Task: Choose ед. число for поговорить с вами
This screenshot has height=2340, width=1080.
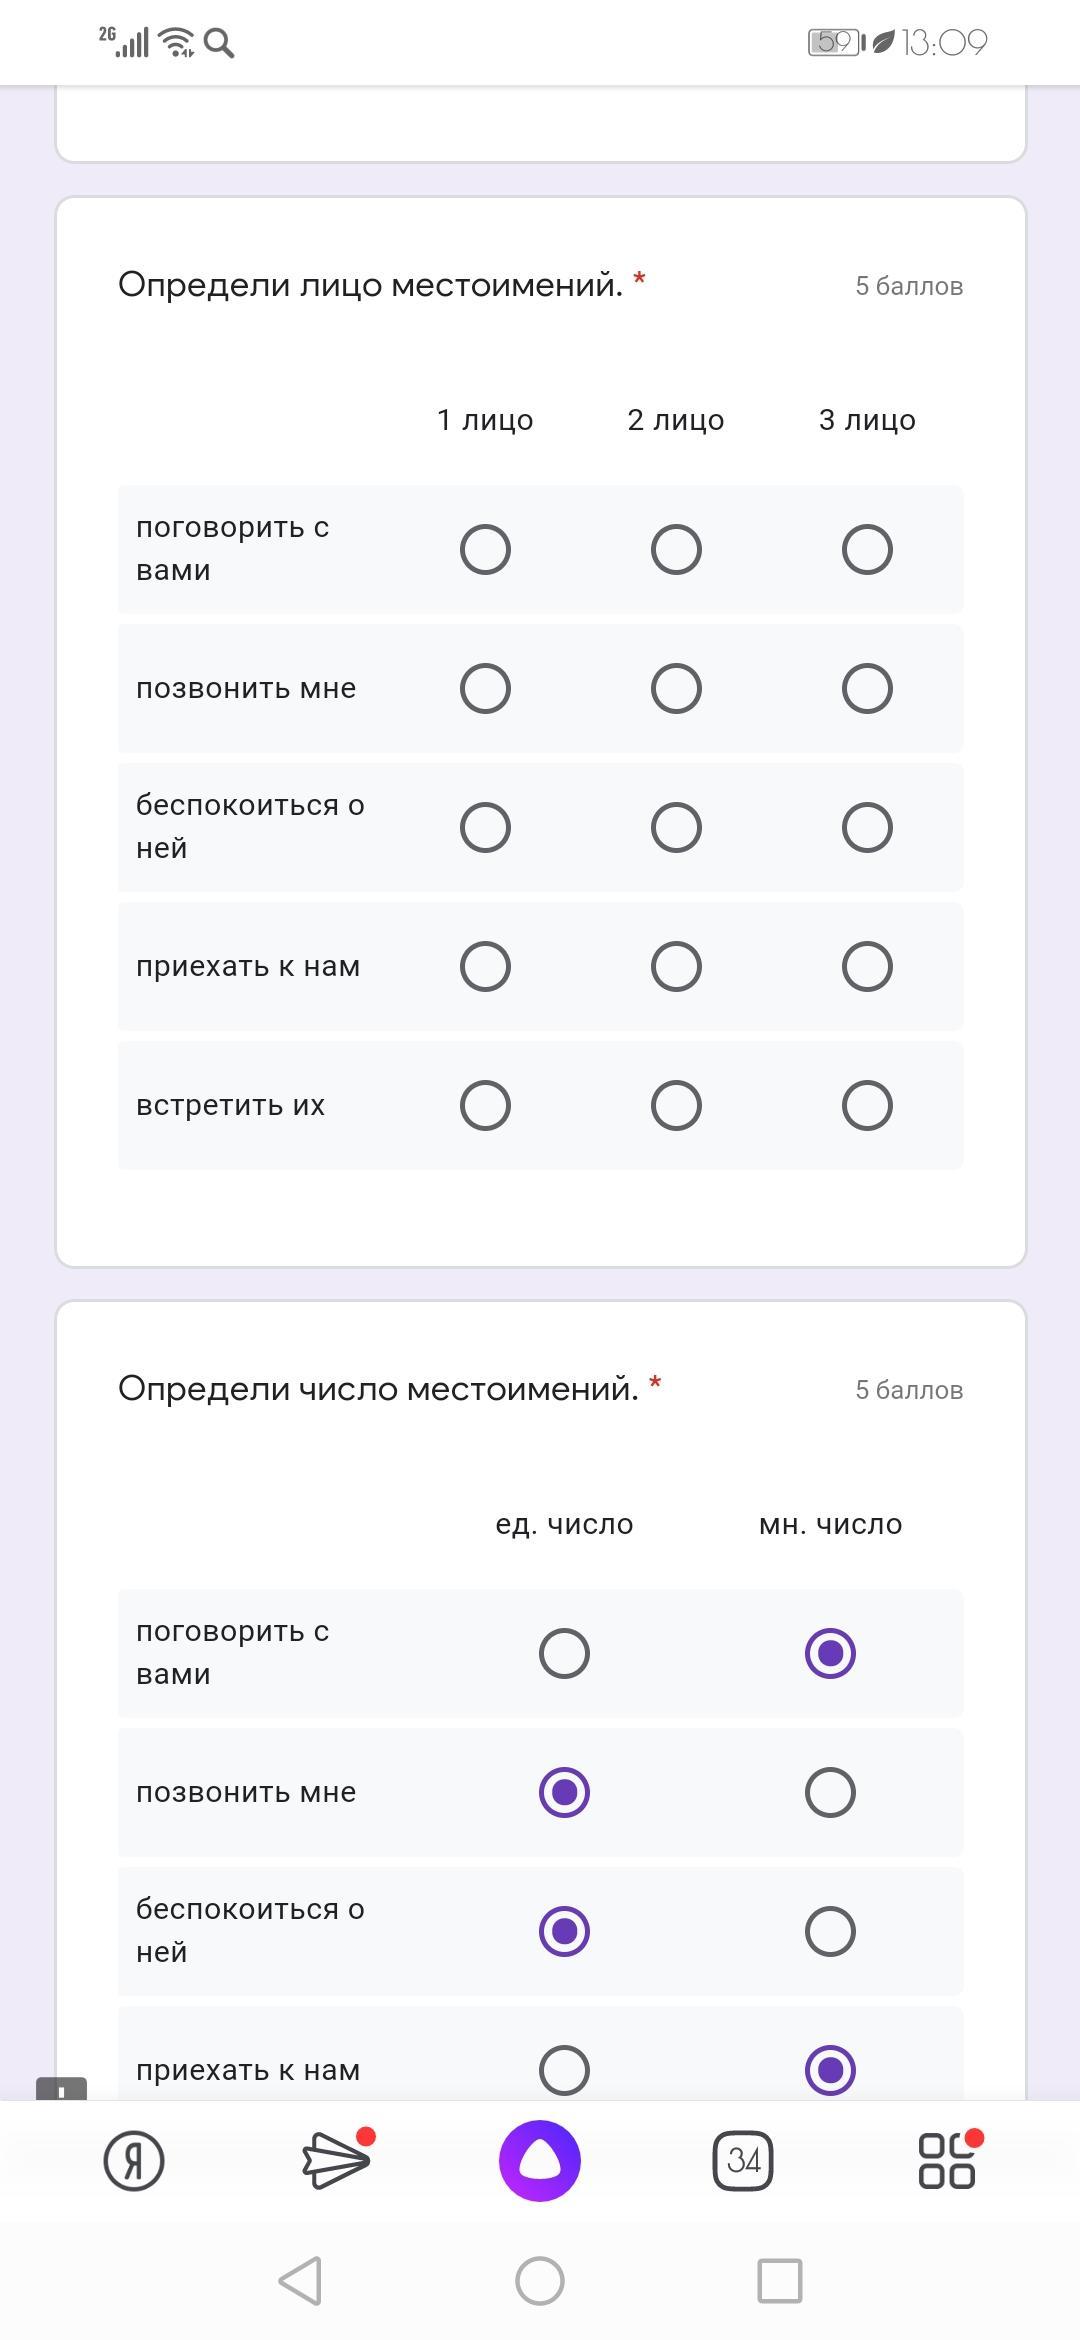Action: tap(564, 1653)
